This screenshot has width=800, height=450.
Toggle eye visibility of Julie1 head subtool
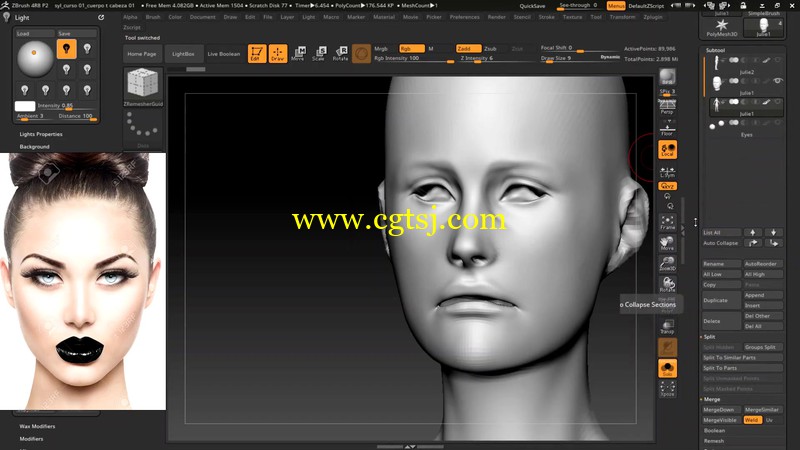tap(778, 81)
